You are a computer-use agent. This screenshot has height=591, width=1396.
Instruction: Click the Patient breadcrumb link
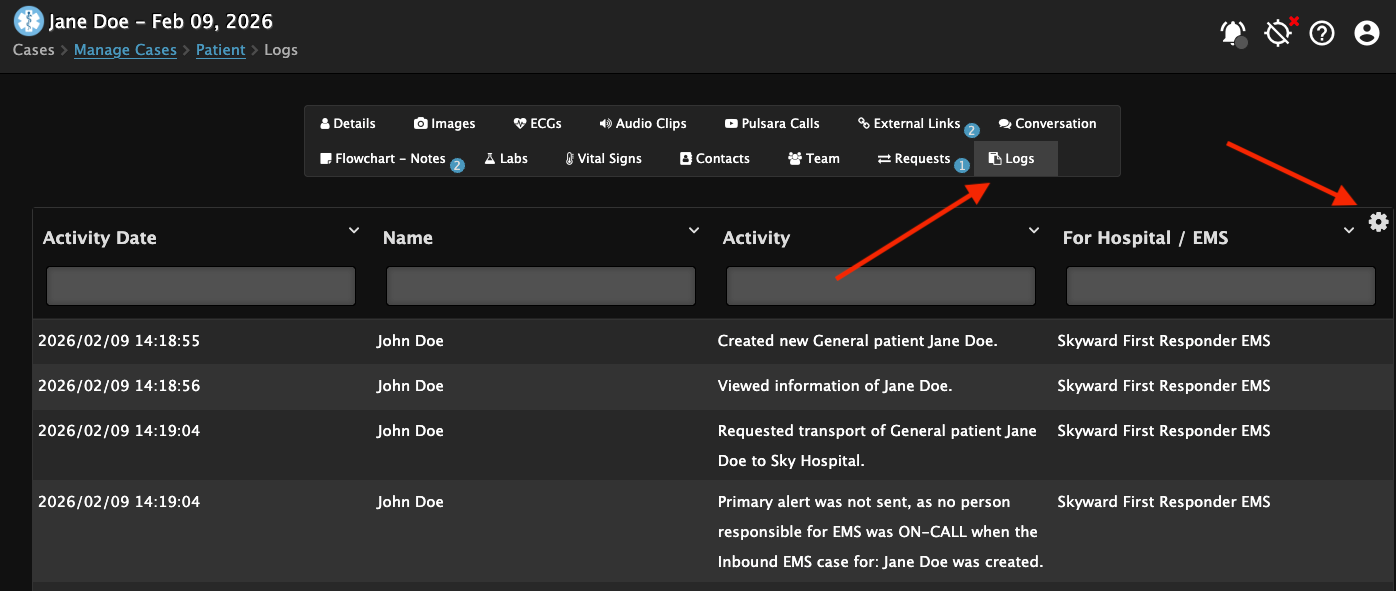pos(220,50)
